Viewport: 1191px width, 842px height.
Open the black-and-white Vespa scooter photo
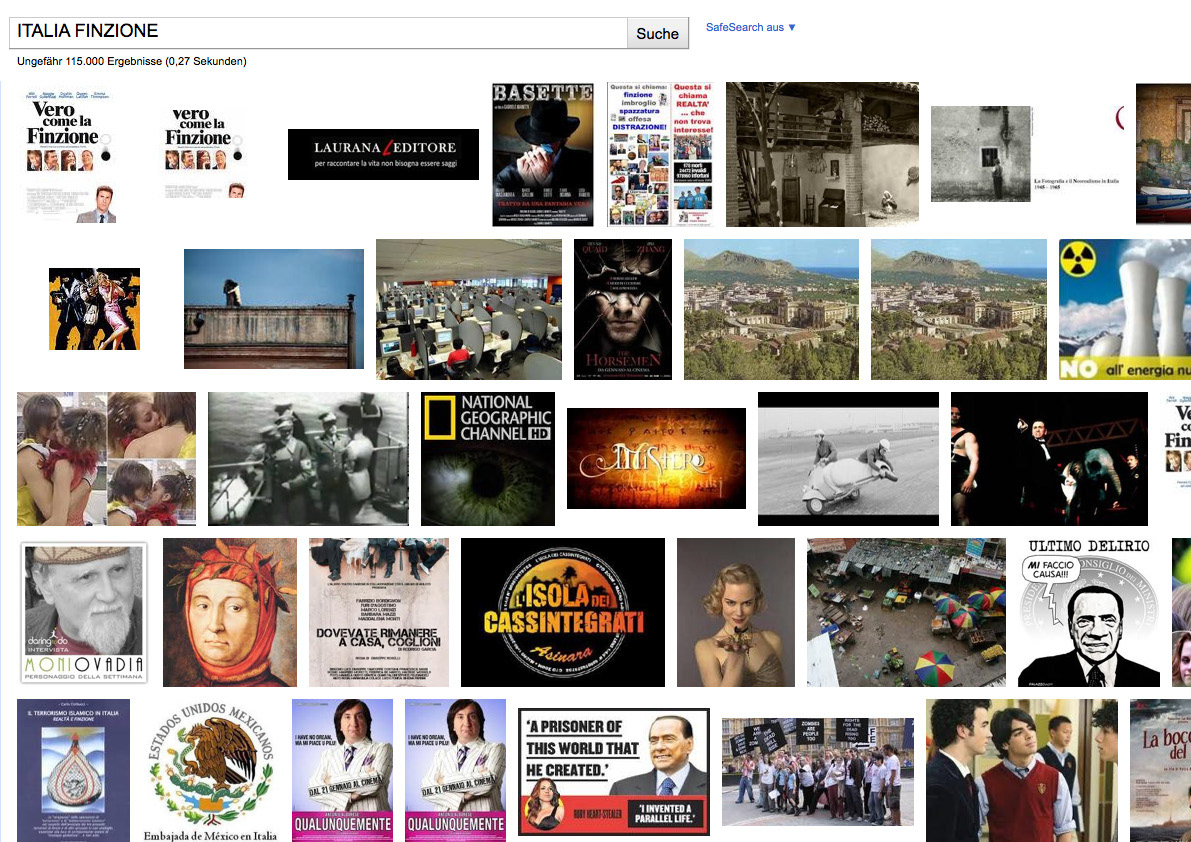pyautogui.click(x=848, y=459)
